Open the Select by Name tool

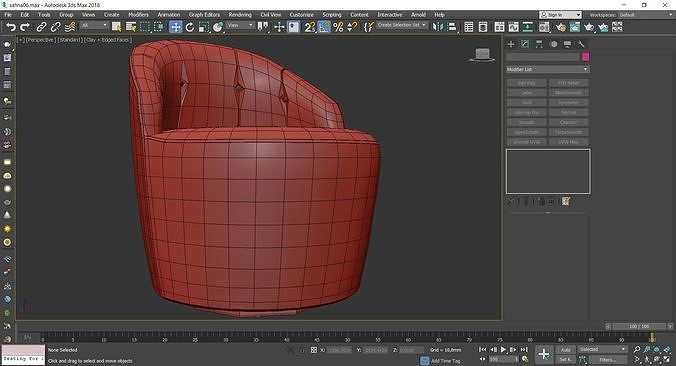point(131,27)
